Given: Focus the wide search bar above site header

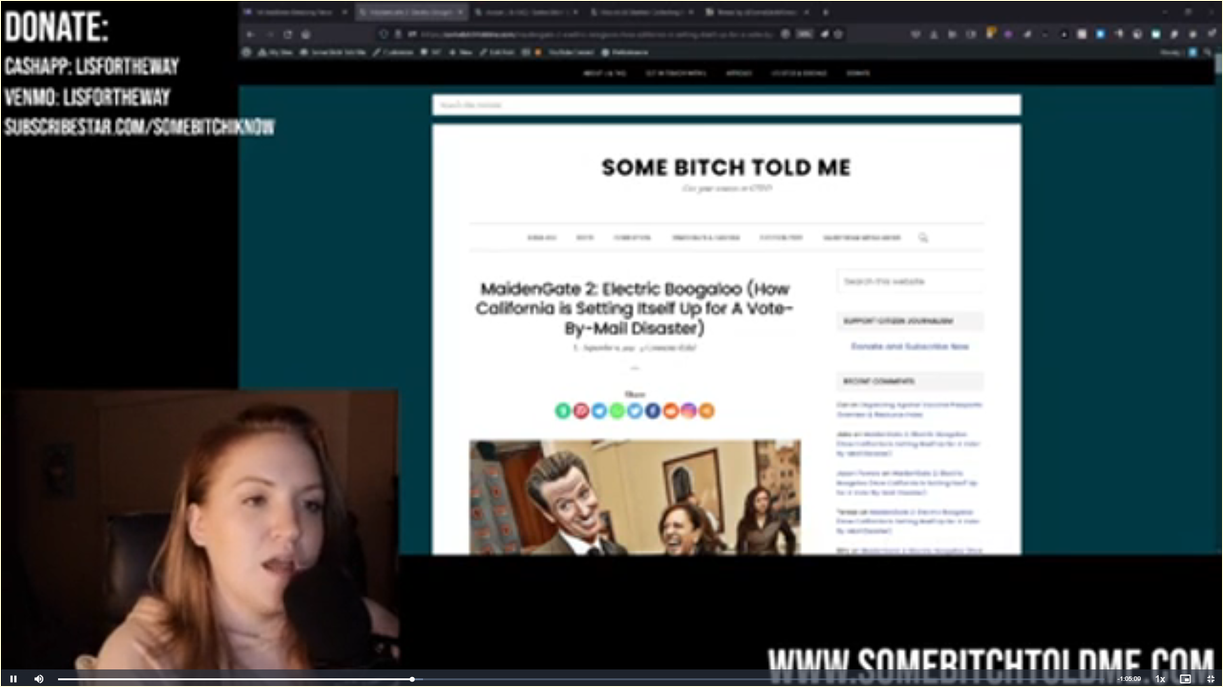Looking at the screenshot, I should (x=726, y=105).
